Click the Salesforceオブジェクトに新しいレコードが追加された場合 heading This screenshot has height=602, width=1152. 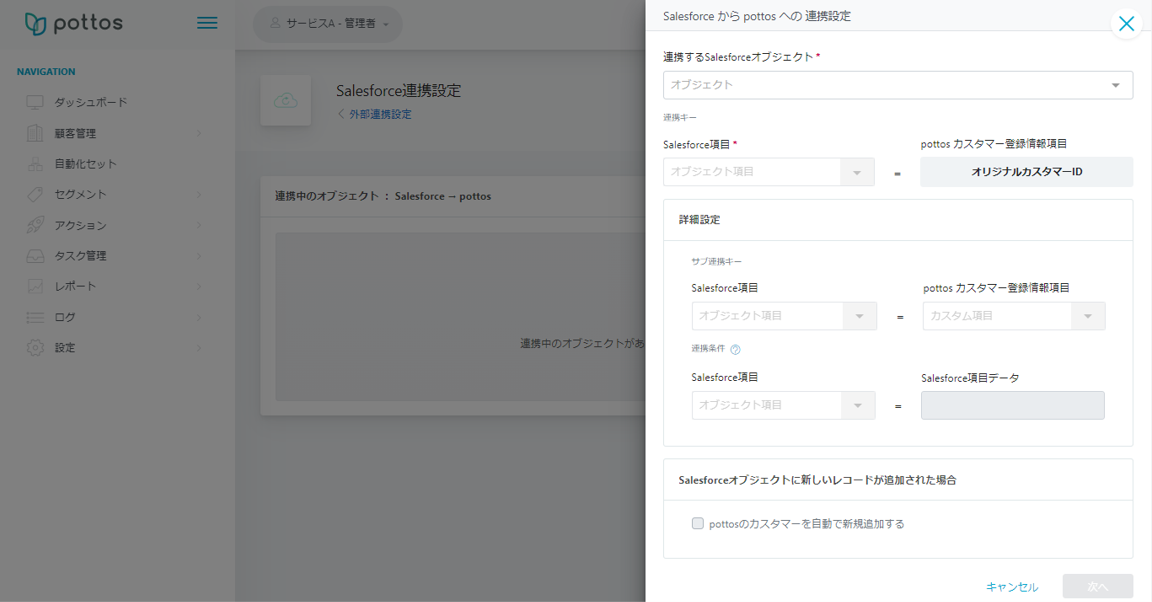[817, 480]
